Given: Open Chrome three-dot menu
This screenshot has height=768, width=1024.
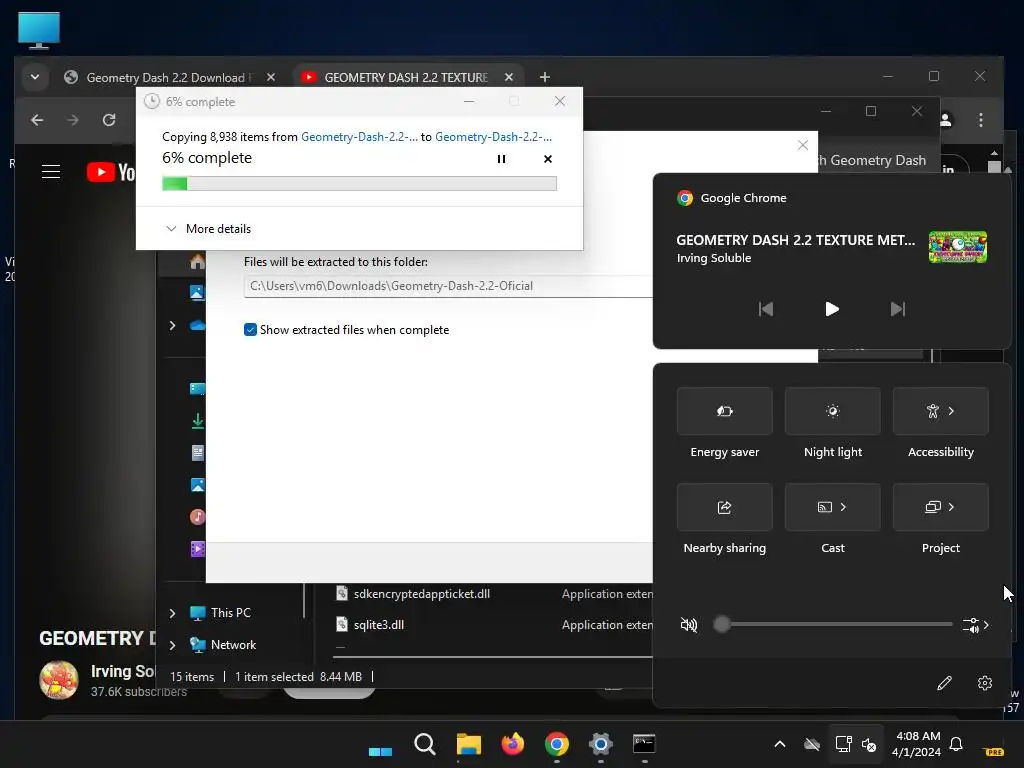Looking at the screenshot, I should [x=980, y=120].
